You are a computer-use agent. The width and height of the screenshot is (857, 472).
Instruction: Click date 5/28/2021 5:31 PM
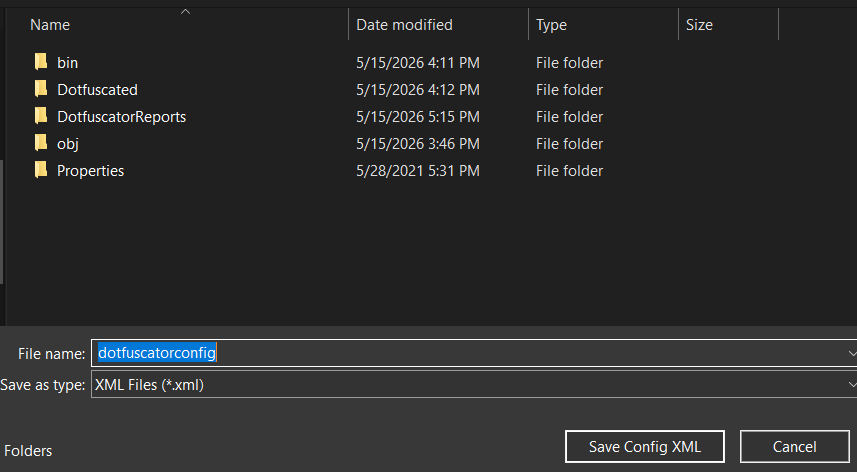418,171
